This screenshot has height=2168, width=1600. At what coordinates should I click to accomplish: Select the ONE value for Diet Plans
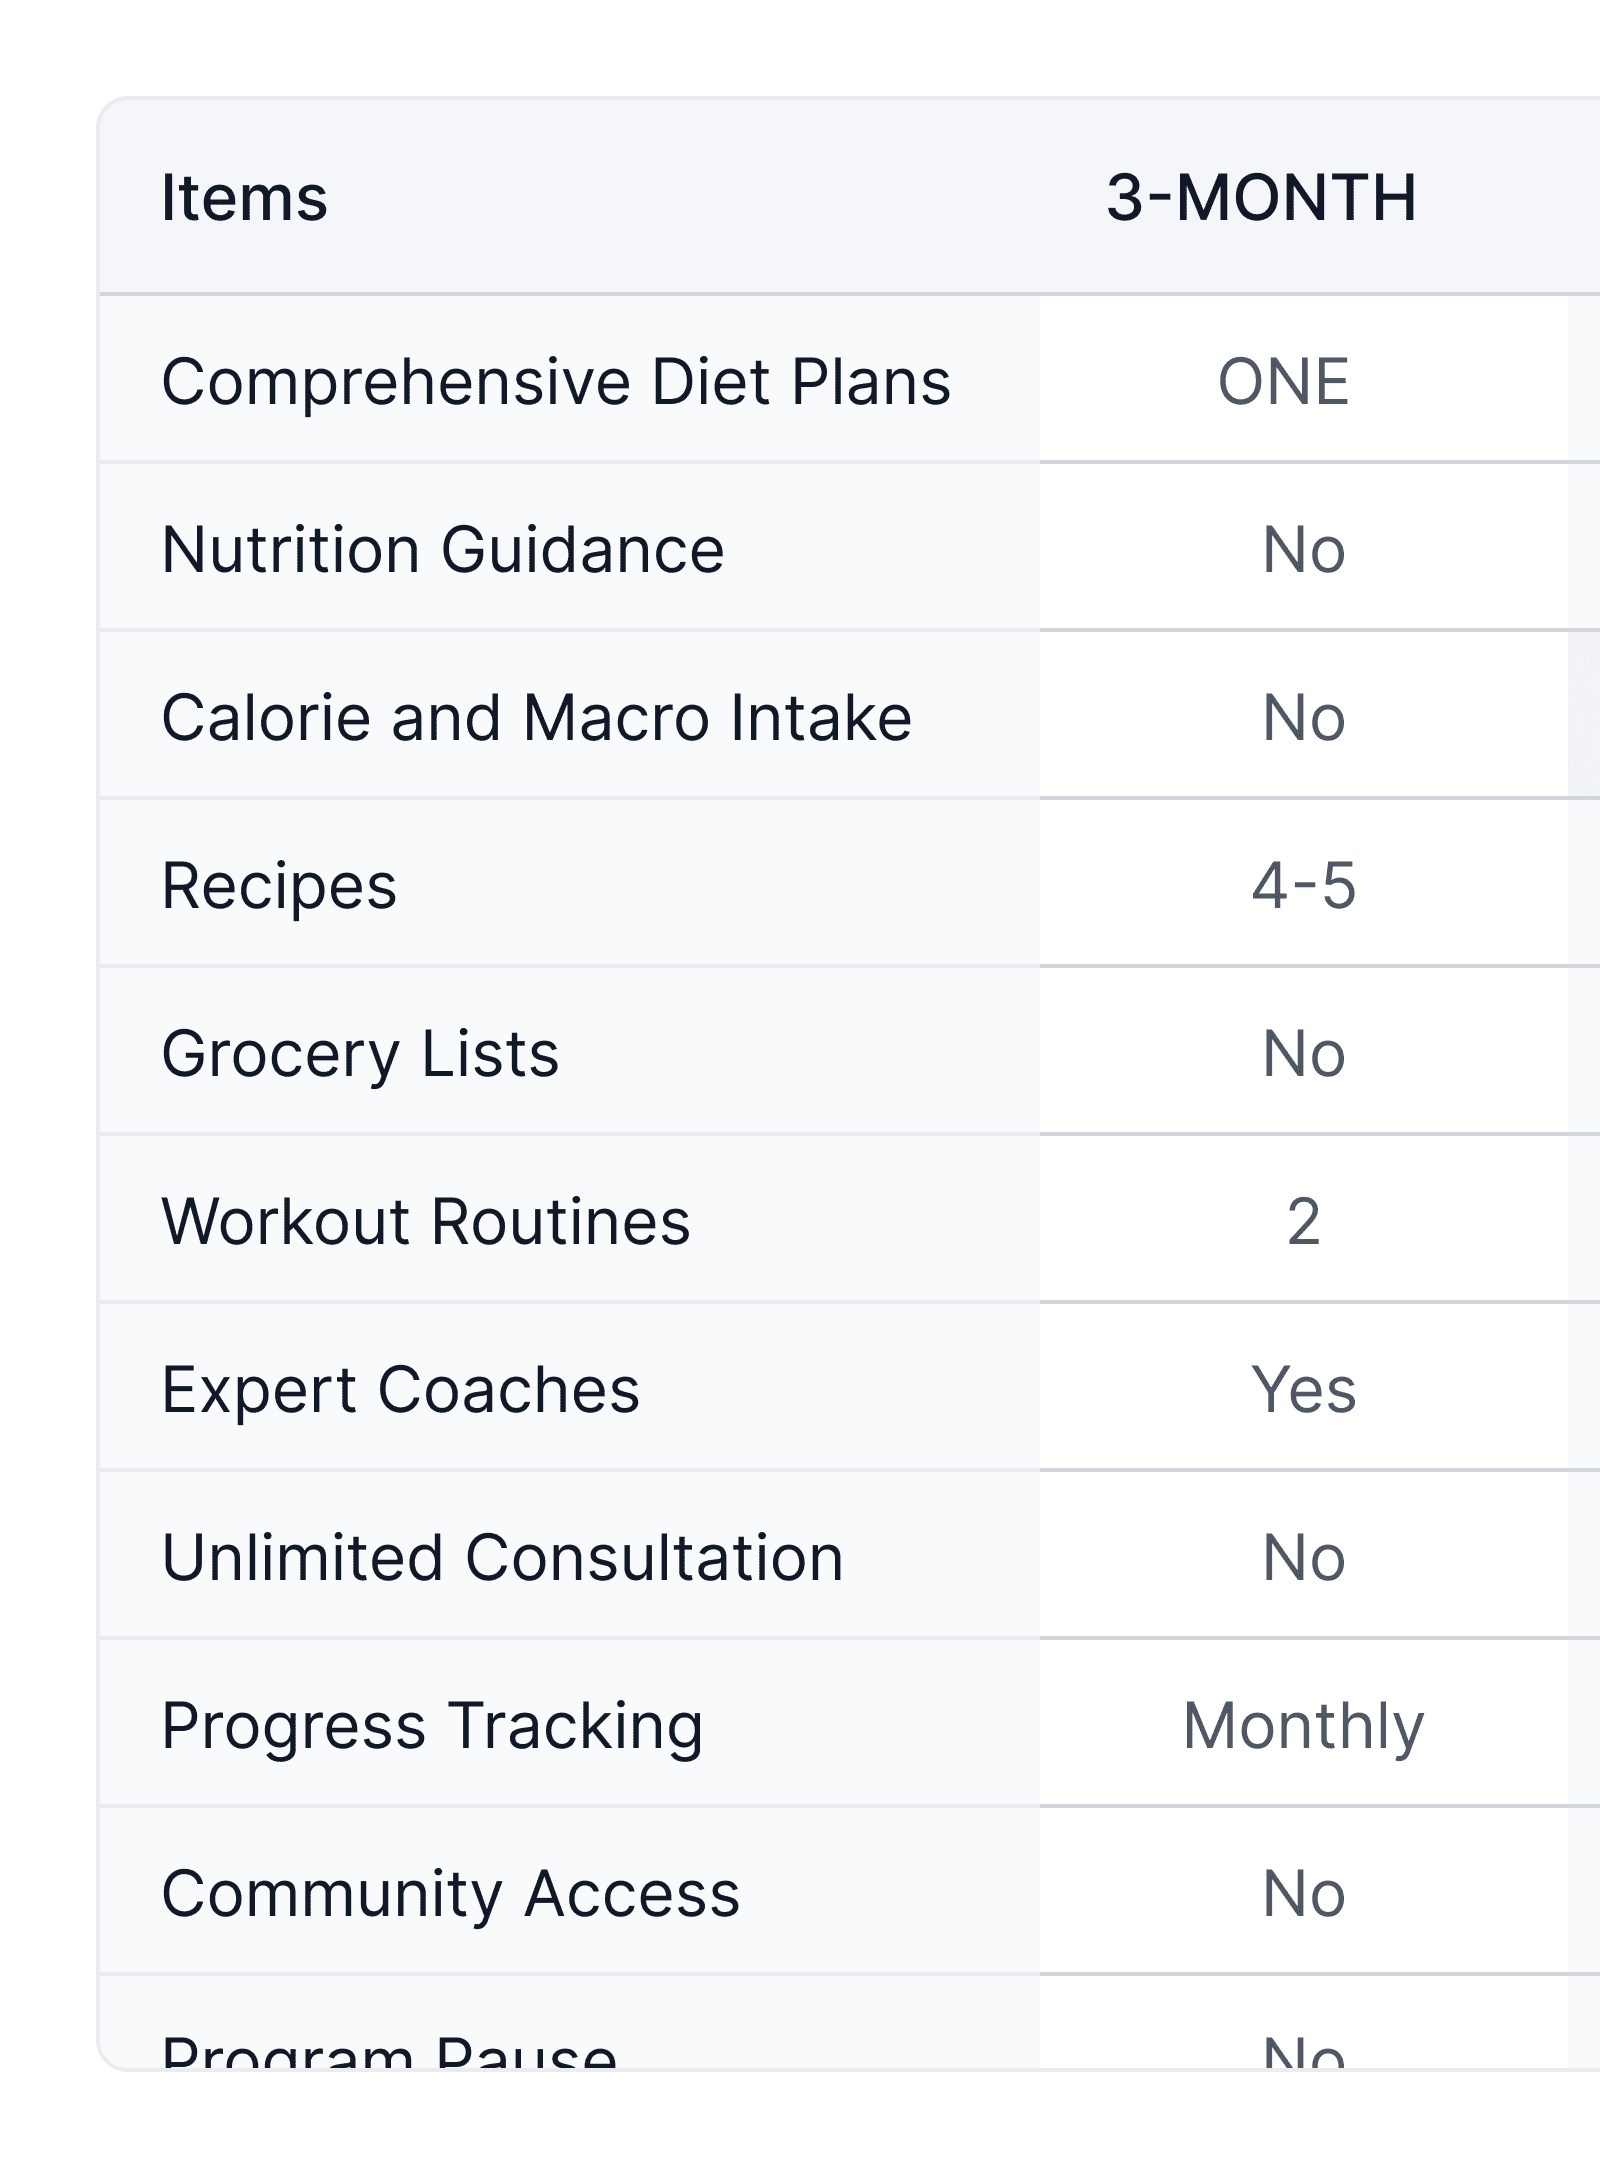click(x=1283, y=382)
